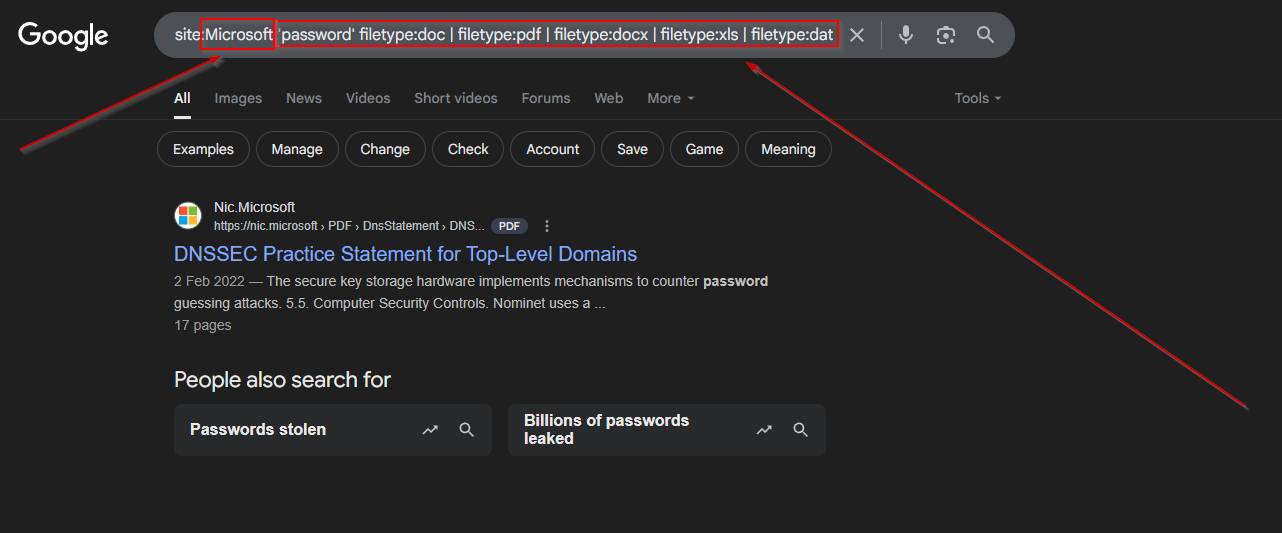Image resolution: width=1282 pixels, height=533 pixels.
Task: Open DNSSEC Practice Statement for Top-Level Domains result
Action: [405, 254]
